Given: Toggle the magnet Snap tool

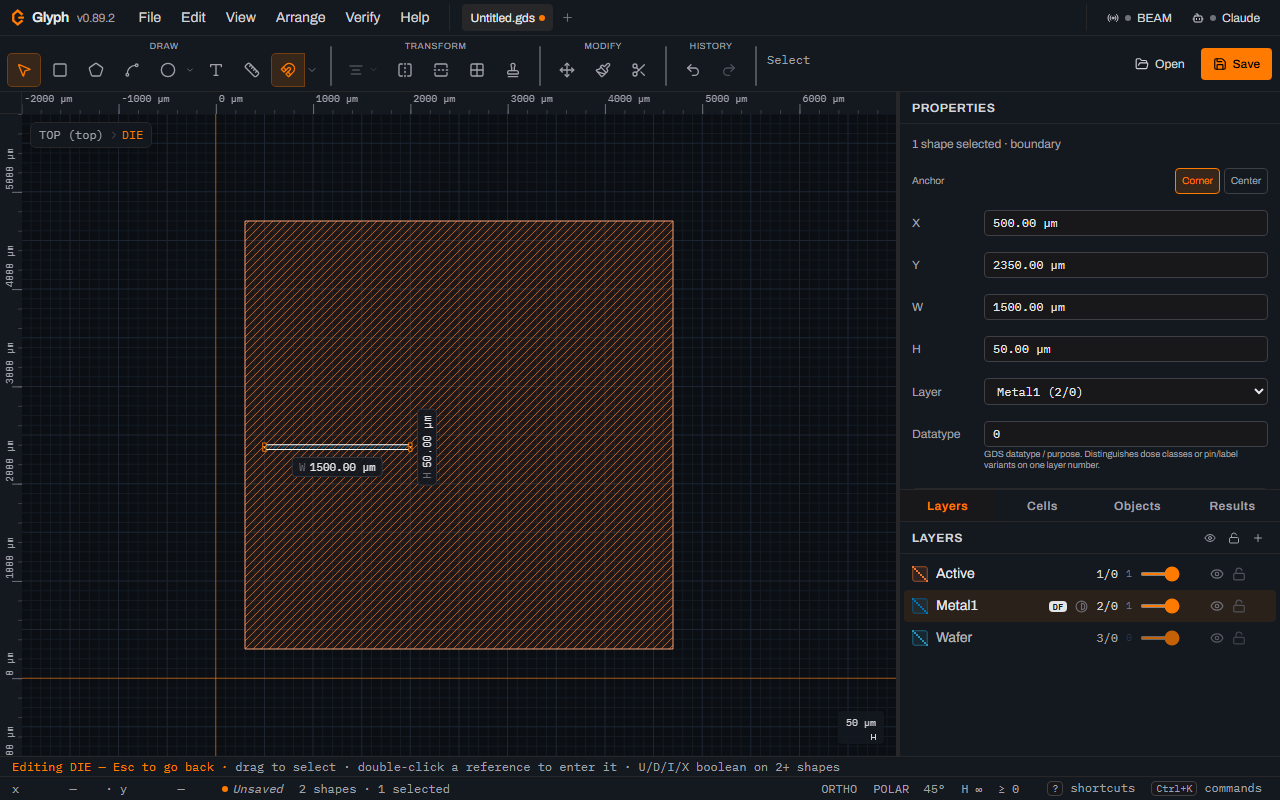Looking at the screenshot, I should coord(288,70).
